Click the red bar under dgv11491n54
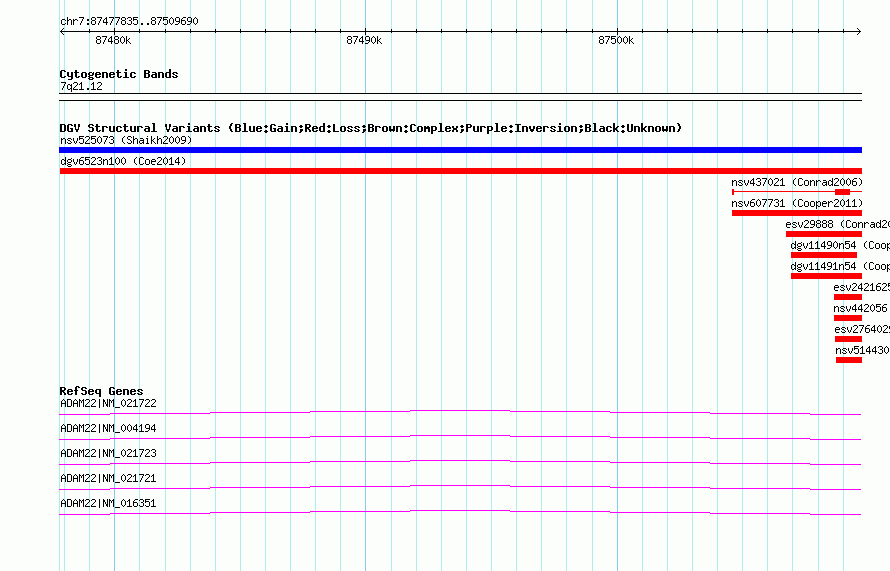 [x=826, y=276]
